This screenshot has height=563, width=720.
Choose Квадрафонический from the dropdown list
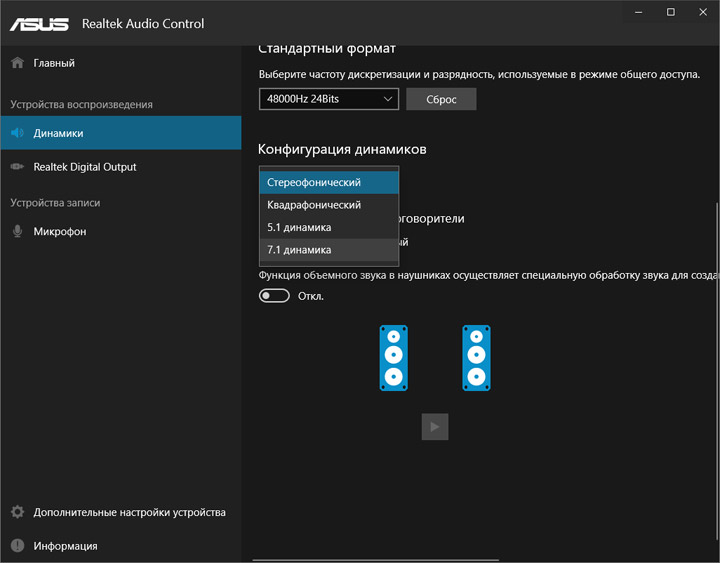[x=328, y=205]
